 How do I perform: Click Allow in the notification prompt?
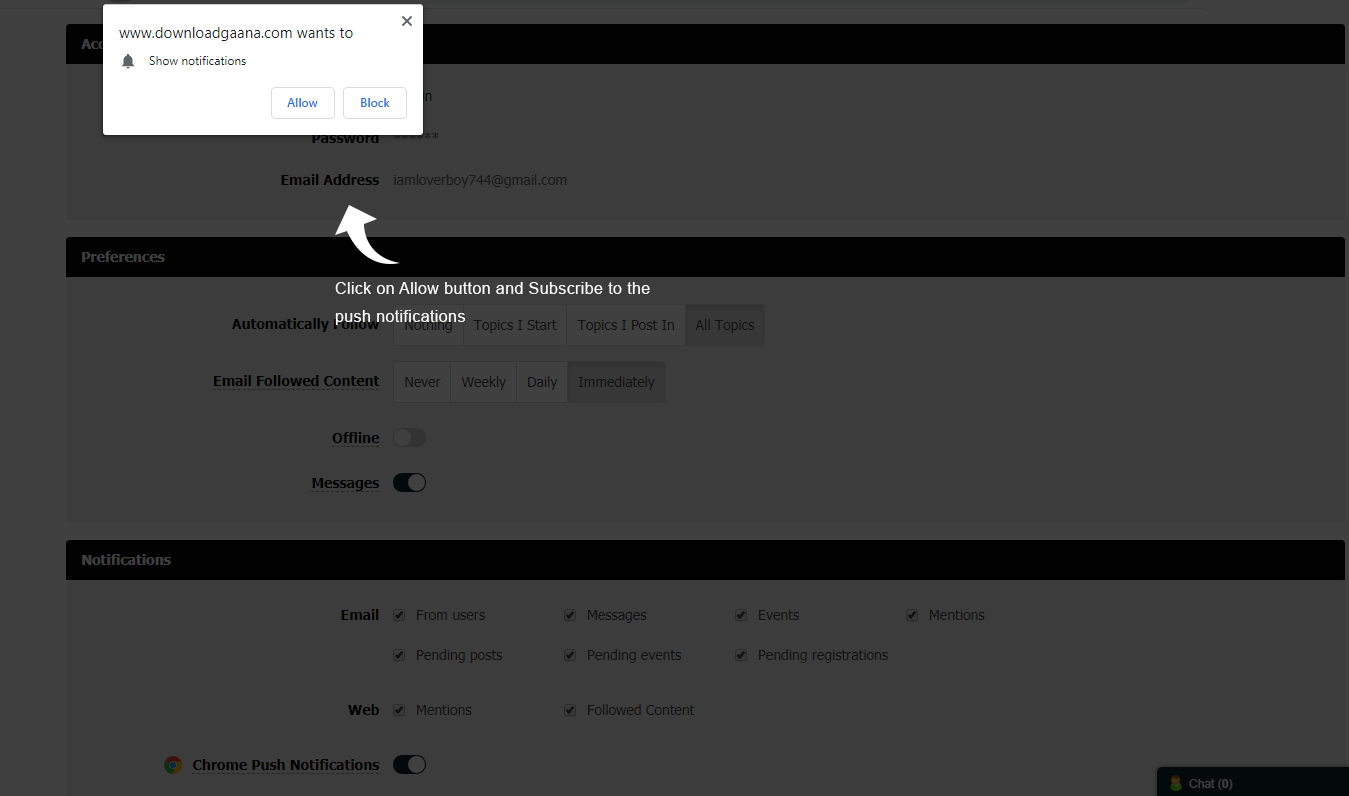302,103
